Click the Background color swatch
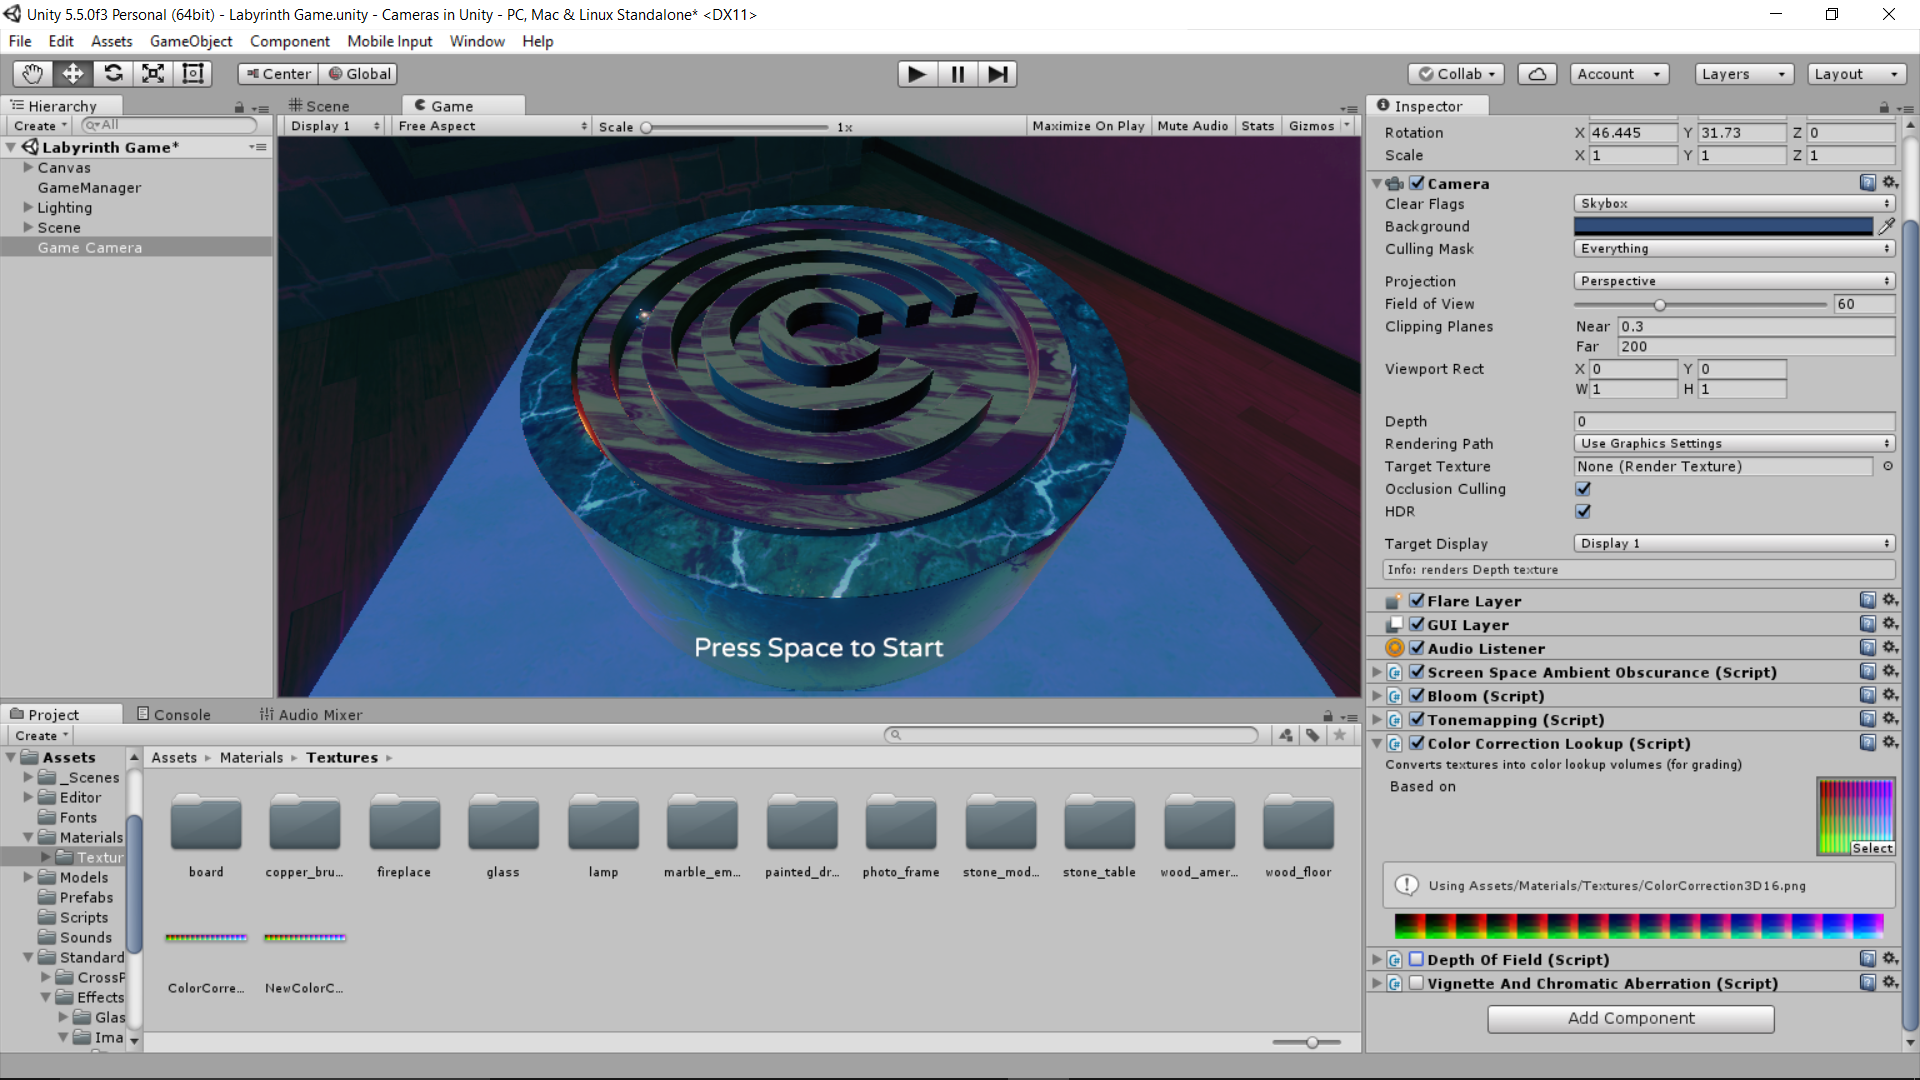The image size is (1920, 1080). (x=1723, y=226)
